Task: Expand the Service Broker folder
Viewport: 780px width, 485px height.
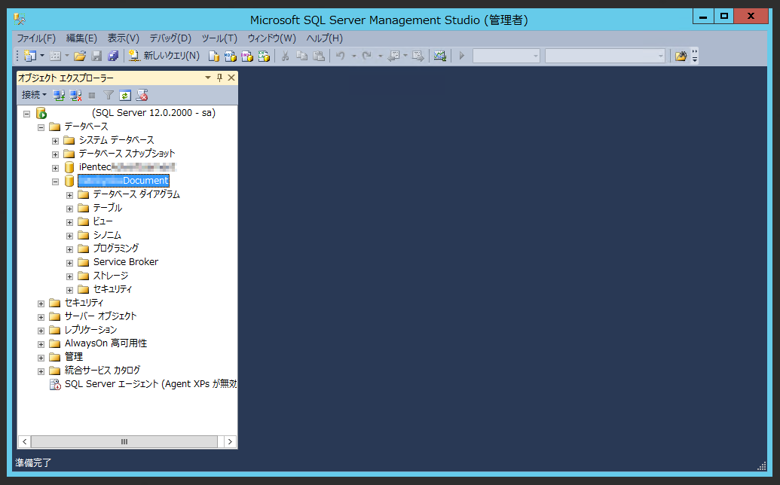Action: tap(70, 263)
